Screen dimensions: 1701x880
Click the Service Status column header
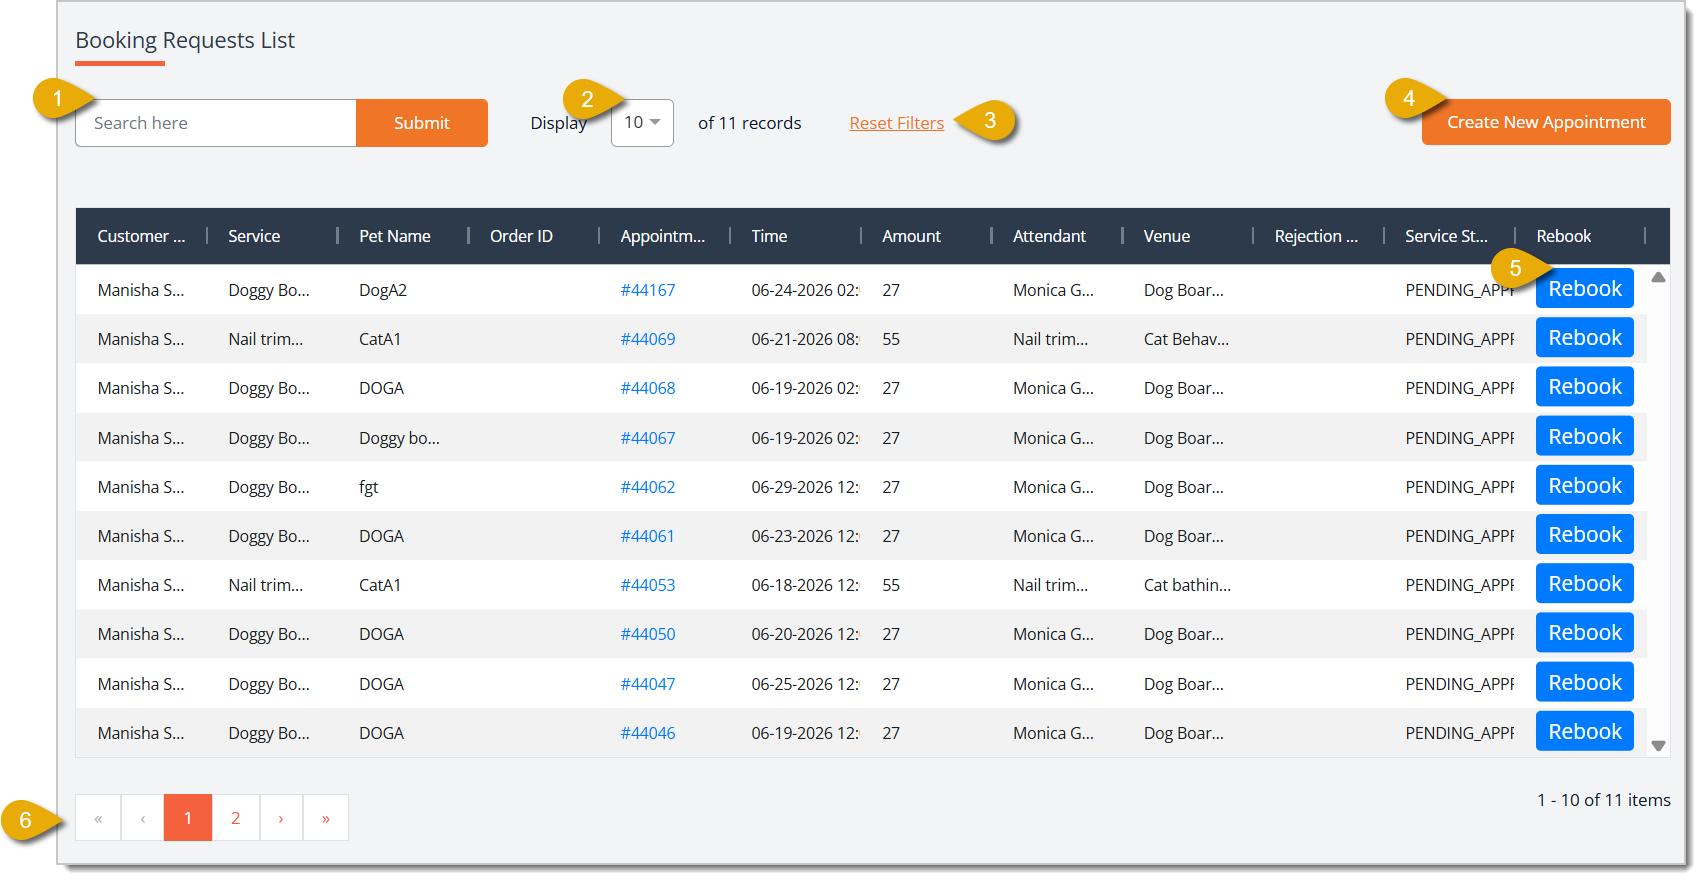click(1446, 236)
